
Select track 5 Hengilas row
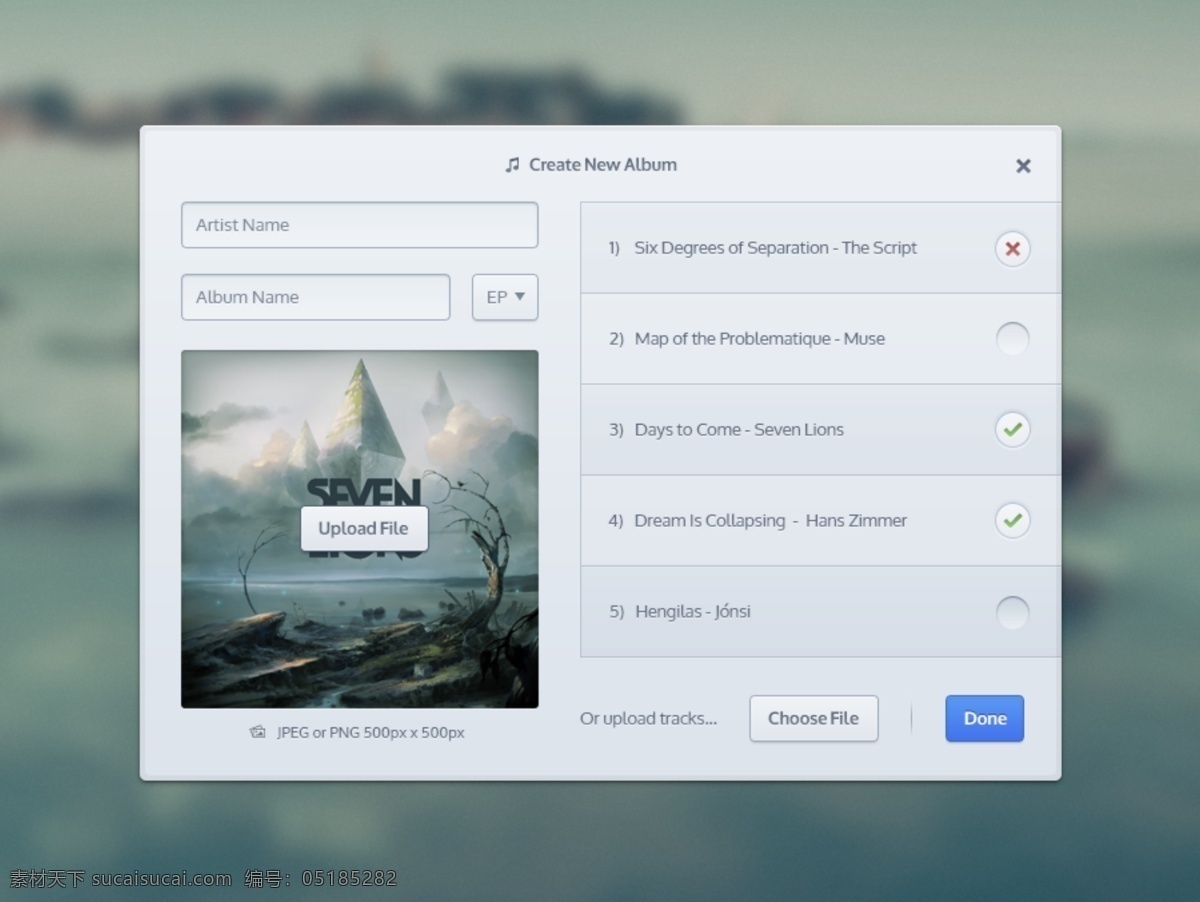point(820,612)
